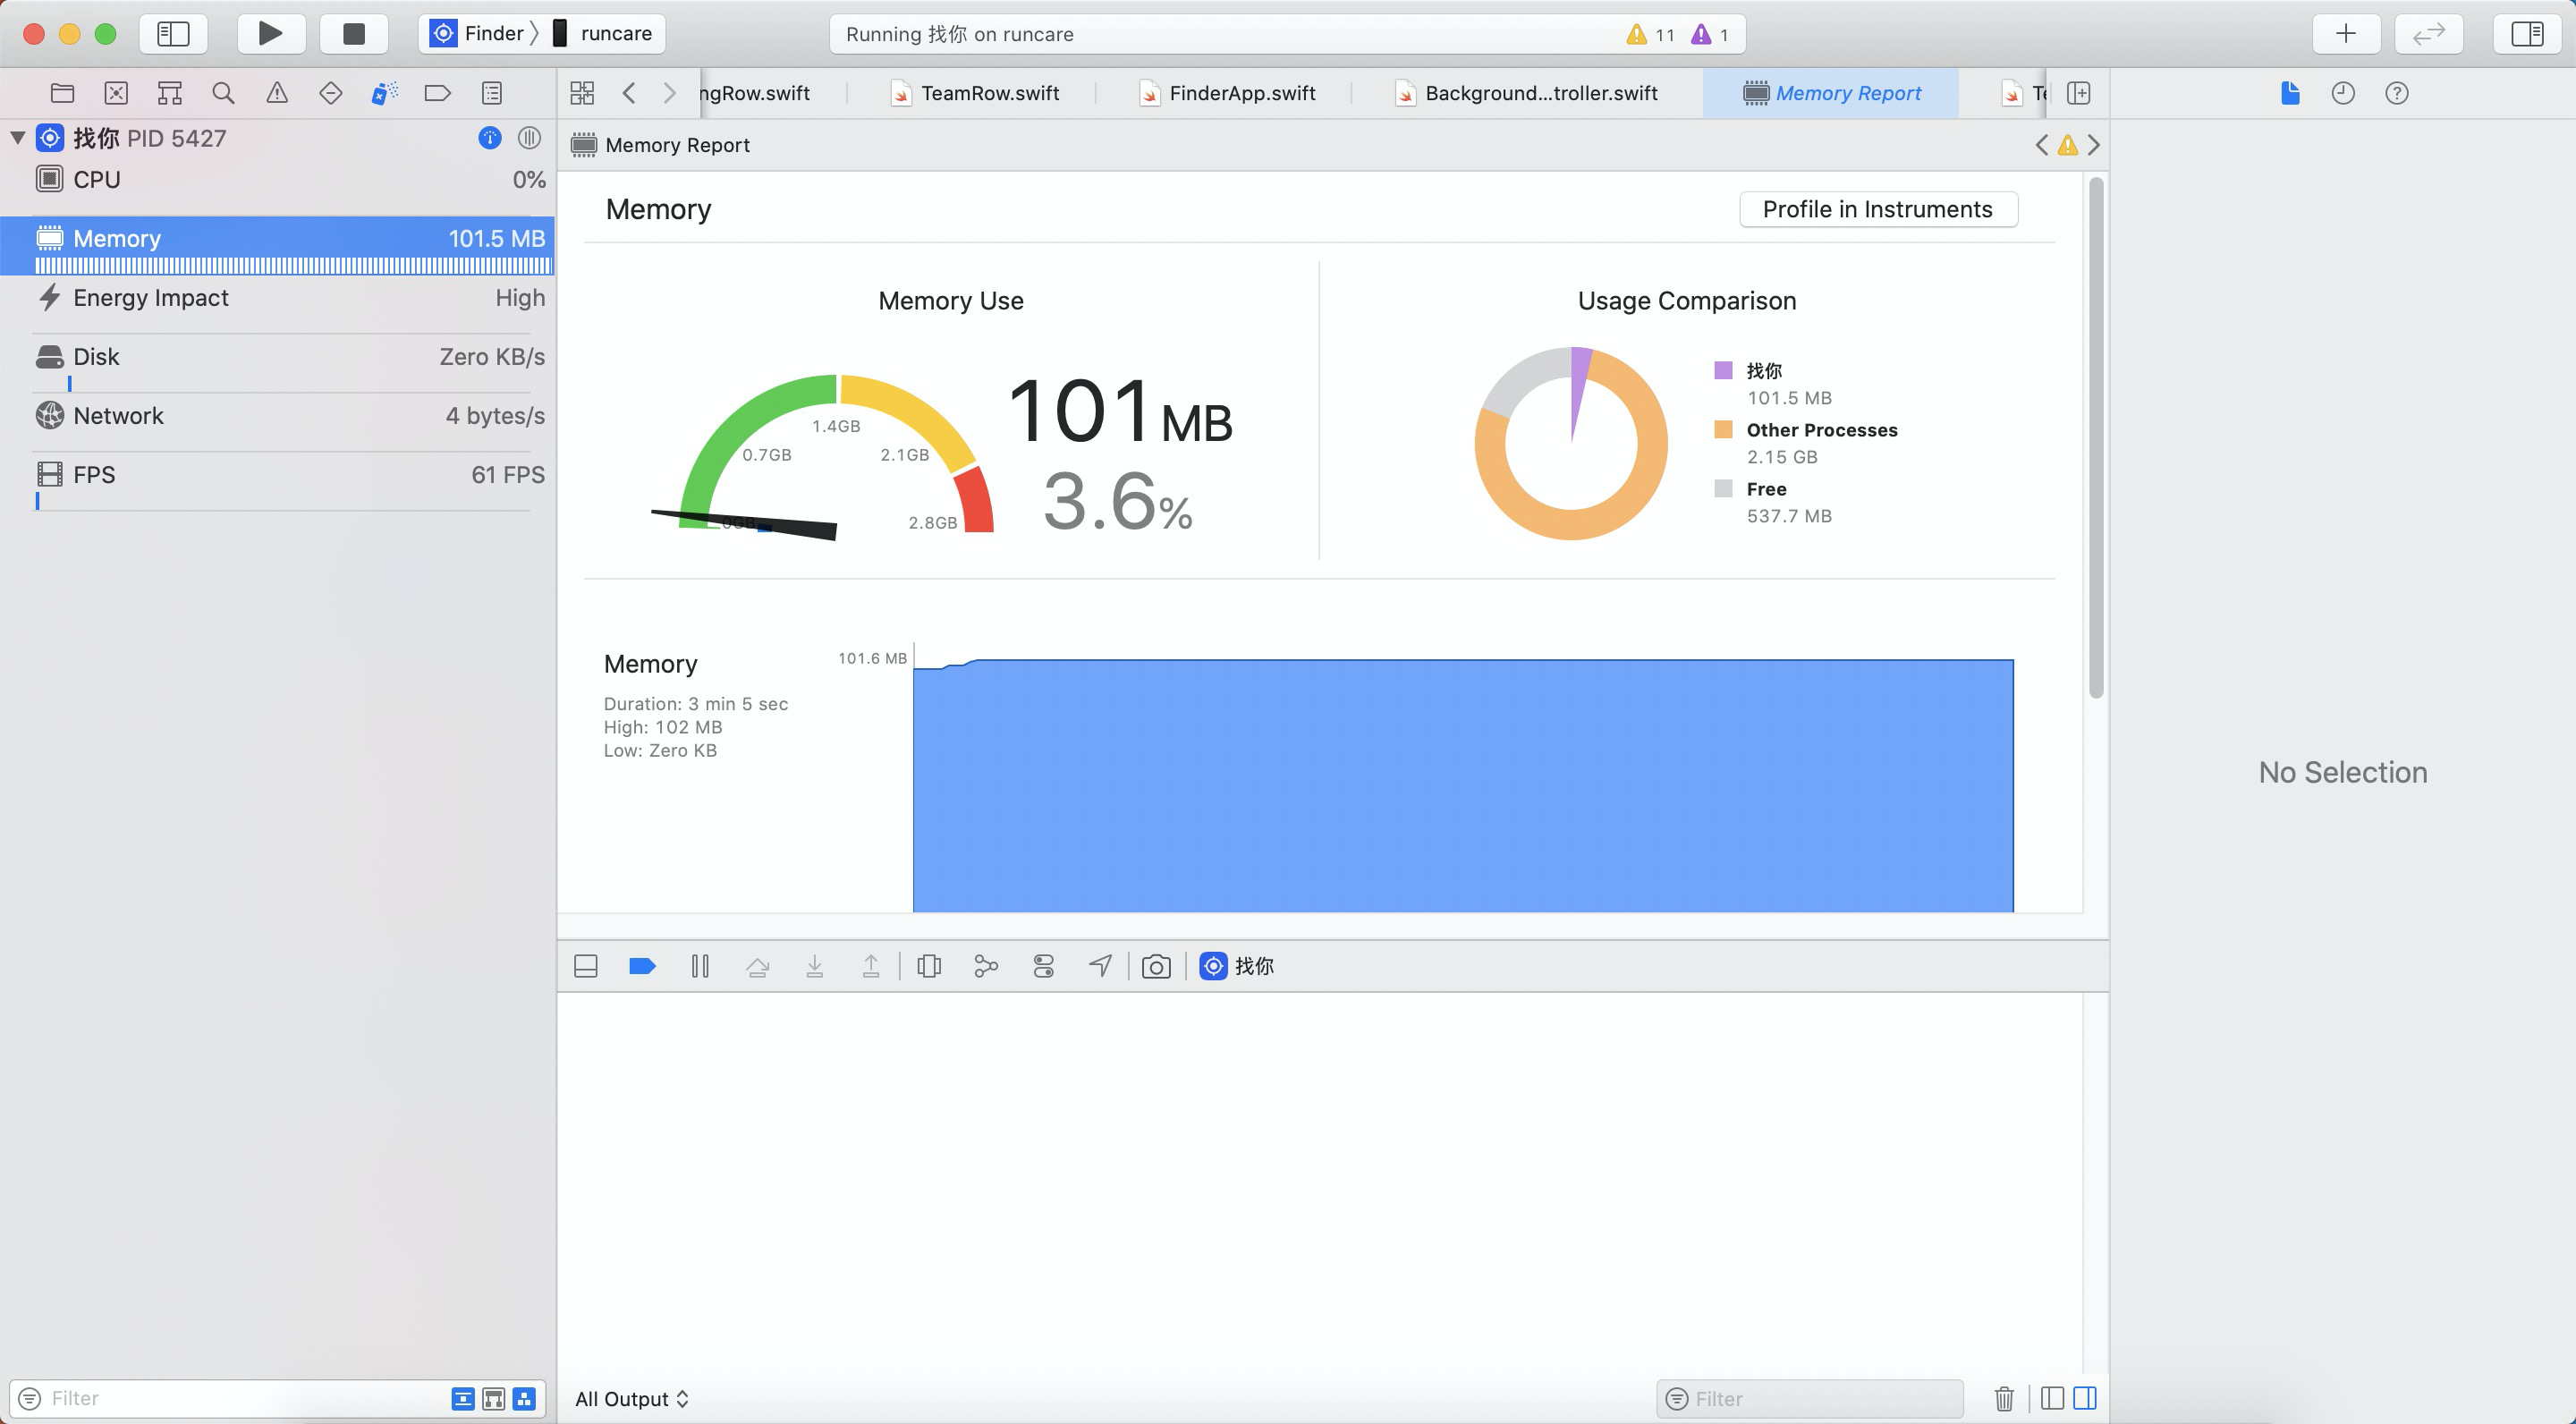The width and height of the screenshot is (2576, 1424).
Task: Hide the debug area
Action: [x=586, y=966]
